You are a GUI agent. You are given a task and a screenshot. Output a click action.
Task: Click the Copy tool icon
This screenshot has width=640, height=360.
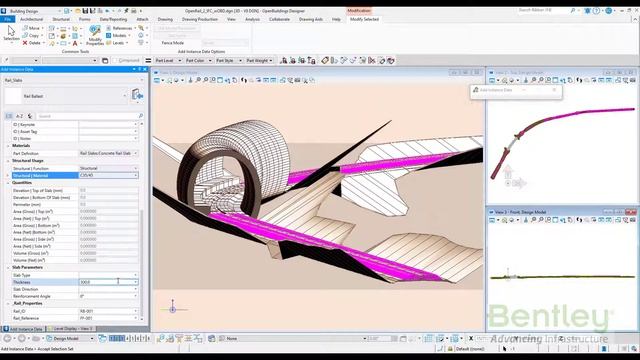(25, 36)
